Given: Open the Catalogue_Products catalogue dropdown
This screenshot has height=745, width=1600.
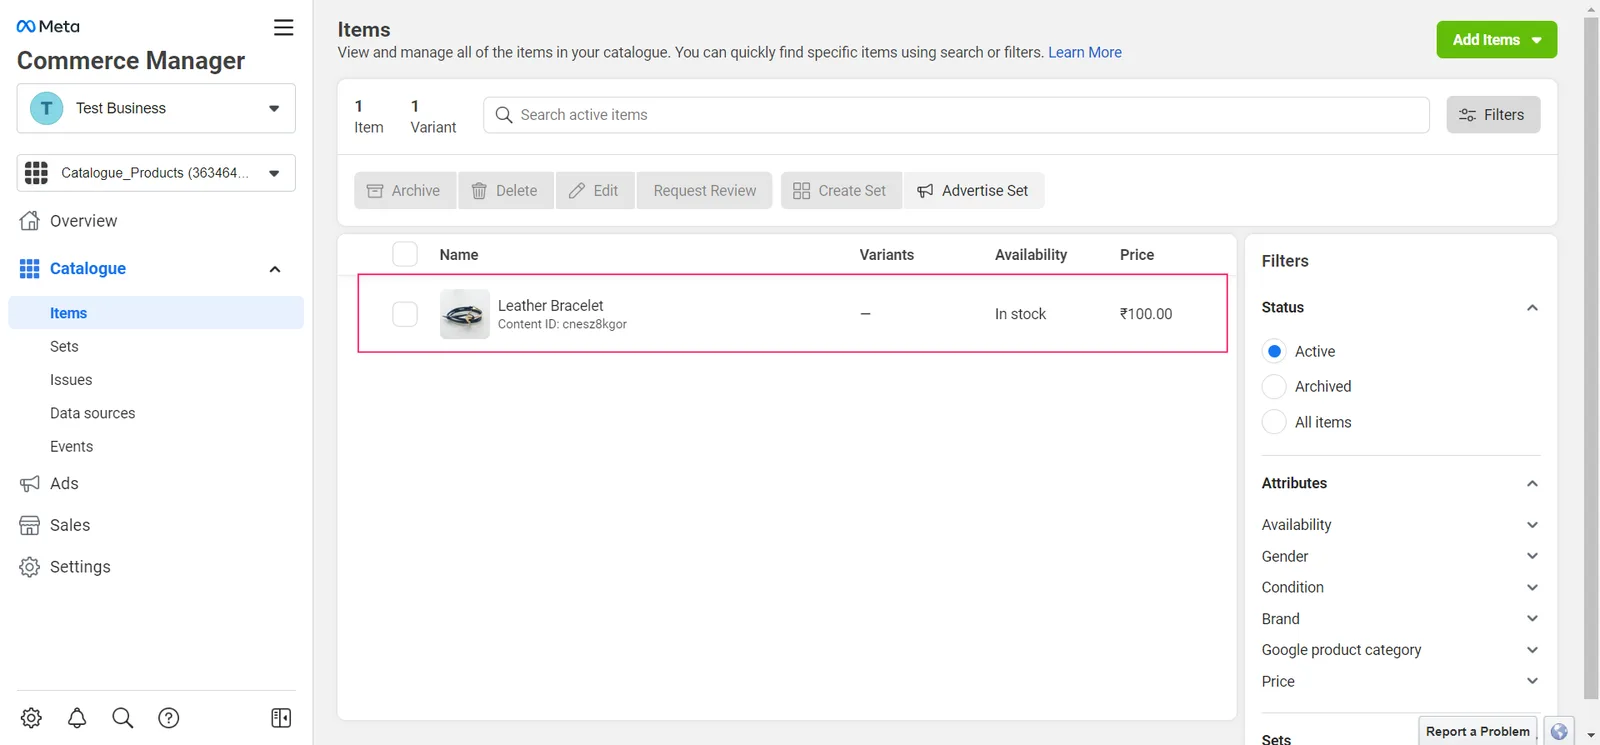Looking at the screenshot, I should 156,173.
